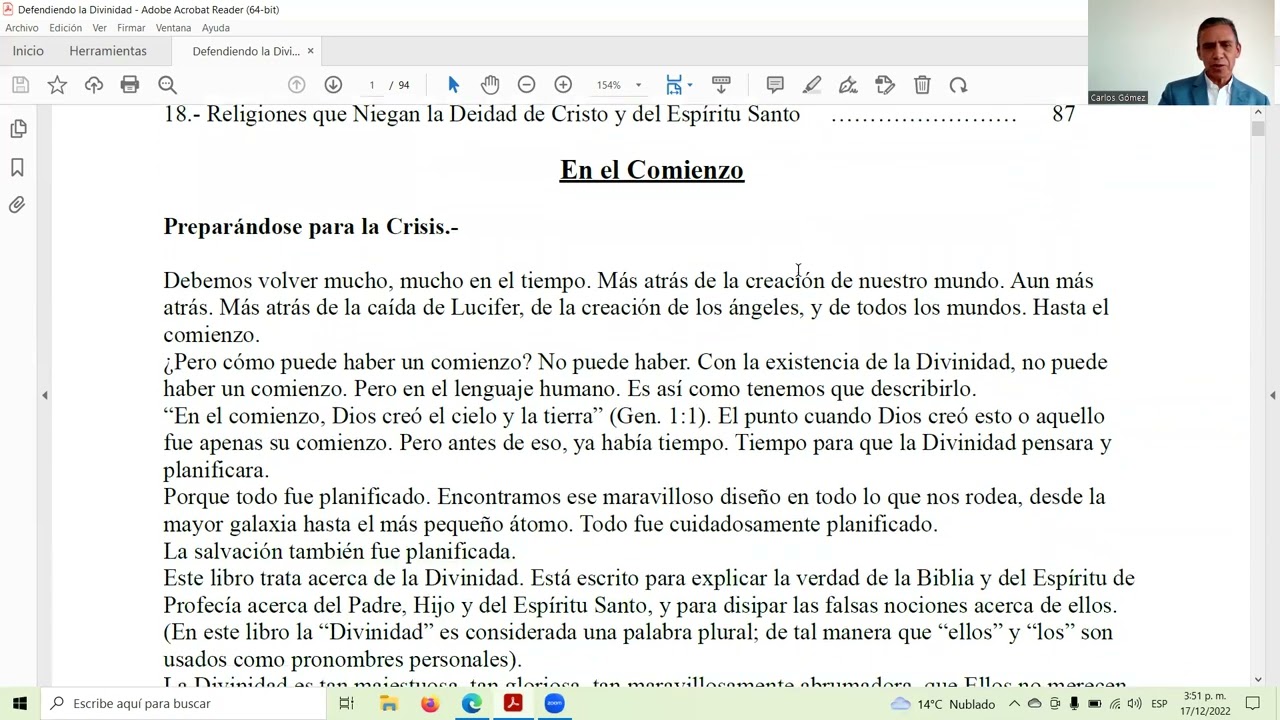Click the fit page width icon

tap(674, 85)
